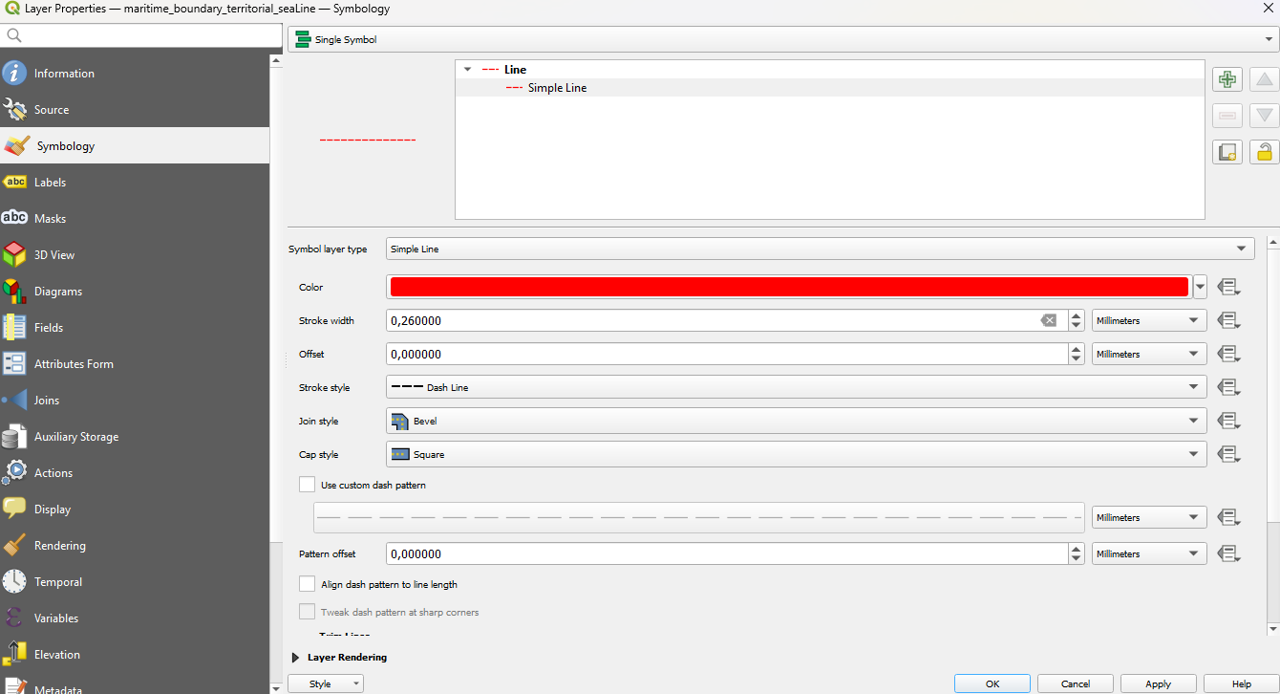The height and width of the screenshot is (694, 1280).
Task: Toggle Align dash pattern to line length
Action: [x=307, y=584]
